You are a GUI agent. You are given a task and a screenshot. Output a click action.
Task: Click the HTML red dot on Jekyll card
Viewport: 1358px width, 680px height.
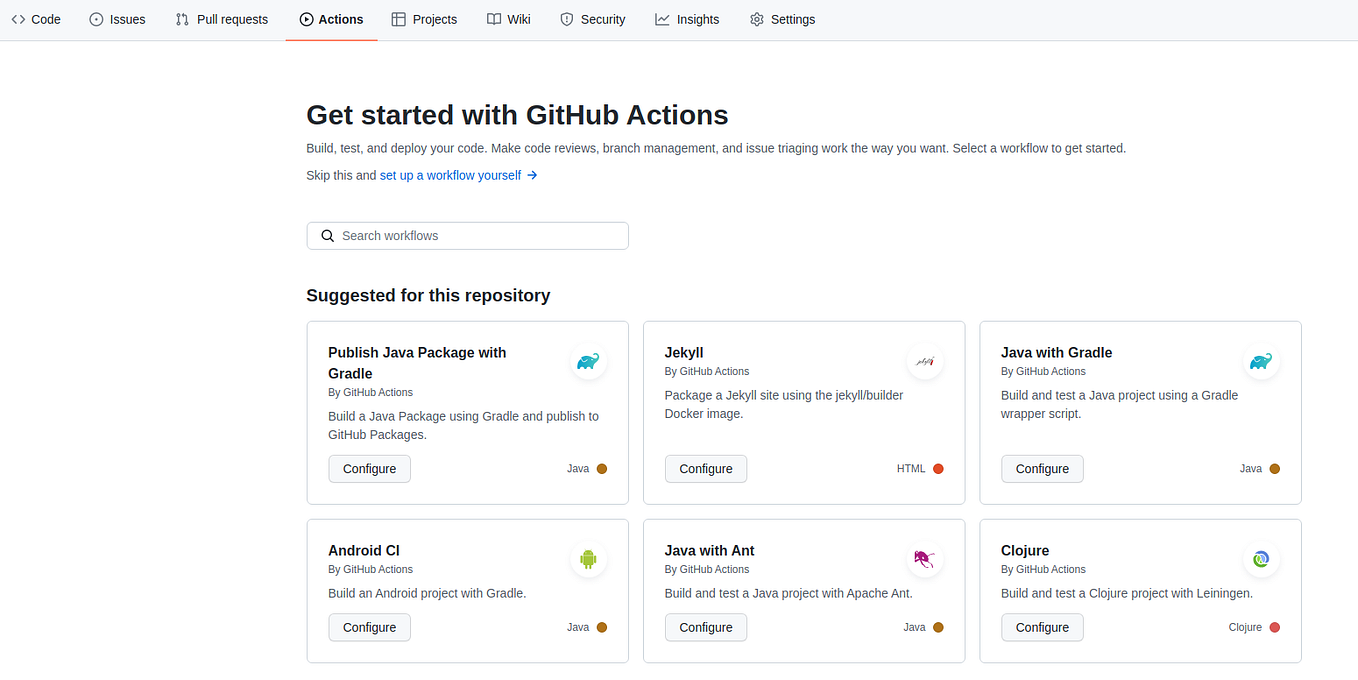pos(937,468)
